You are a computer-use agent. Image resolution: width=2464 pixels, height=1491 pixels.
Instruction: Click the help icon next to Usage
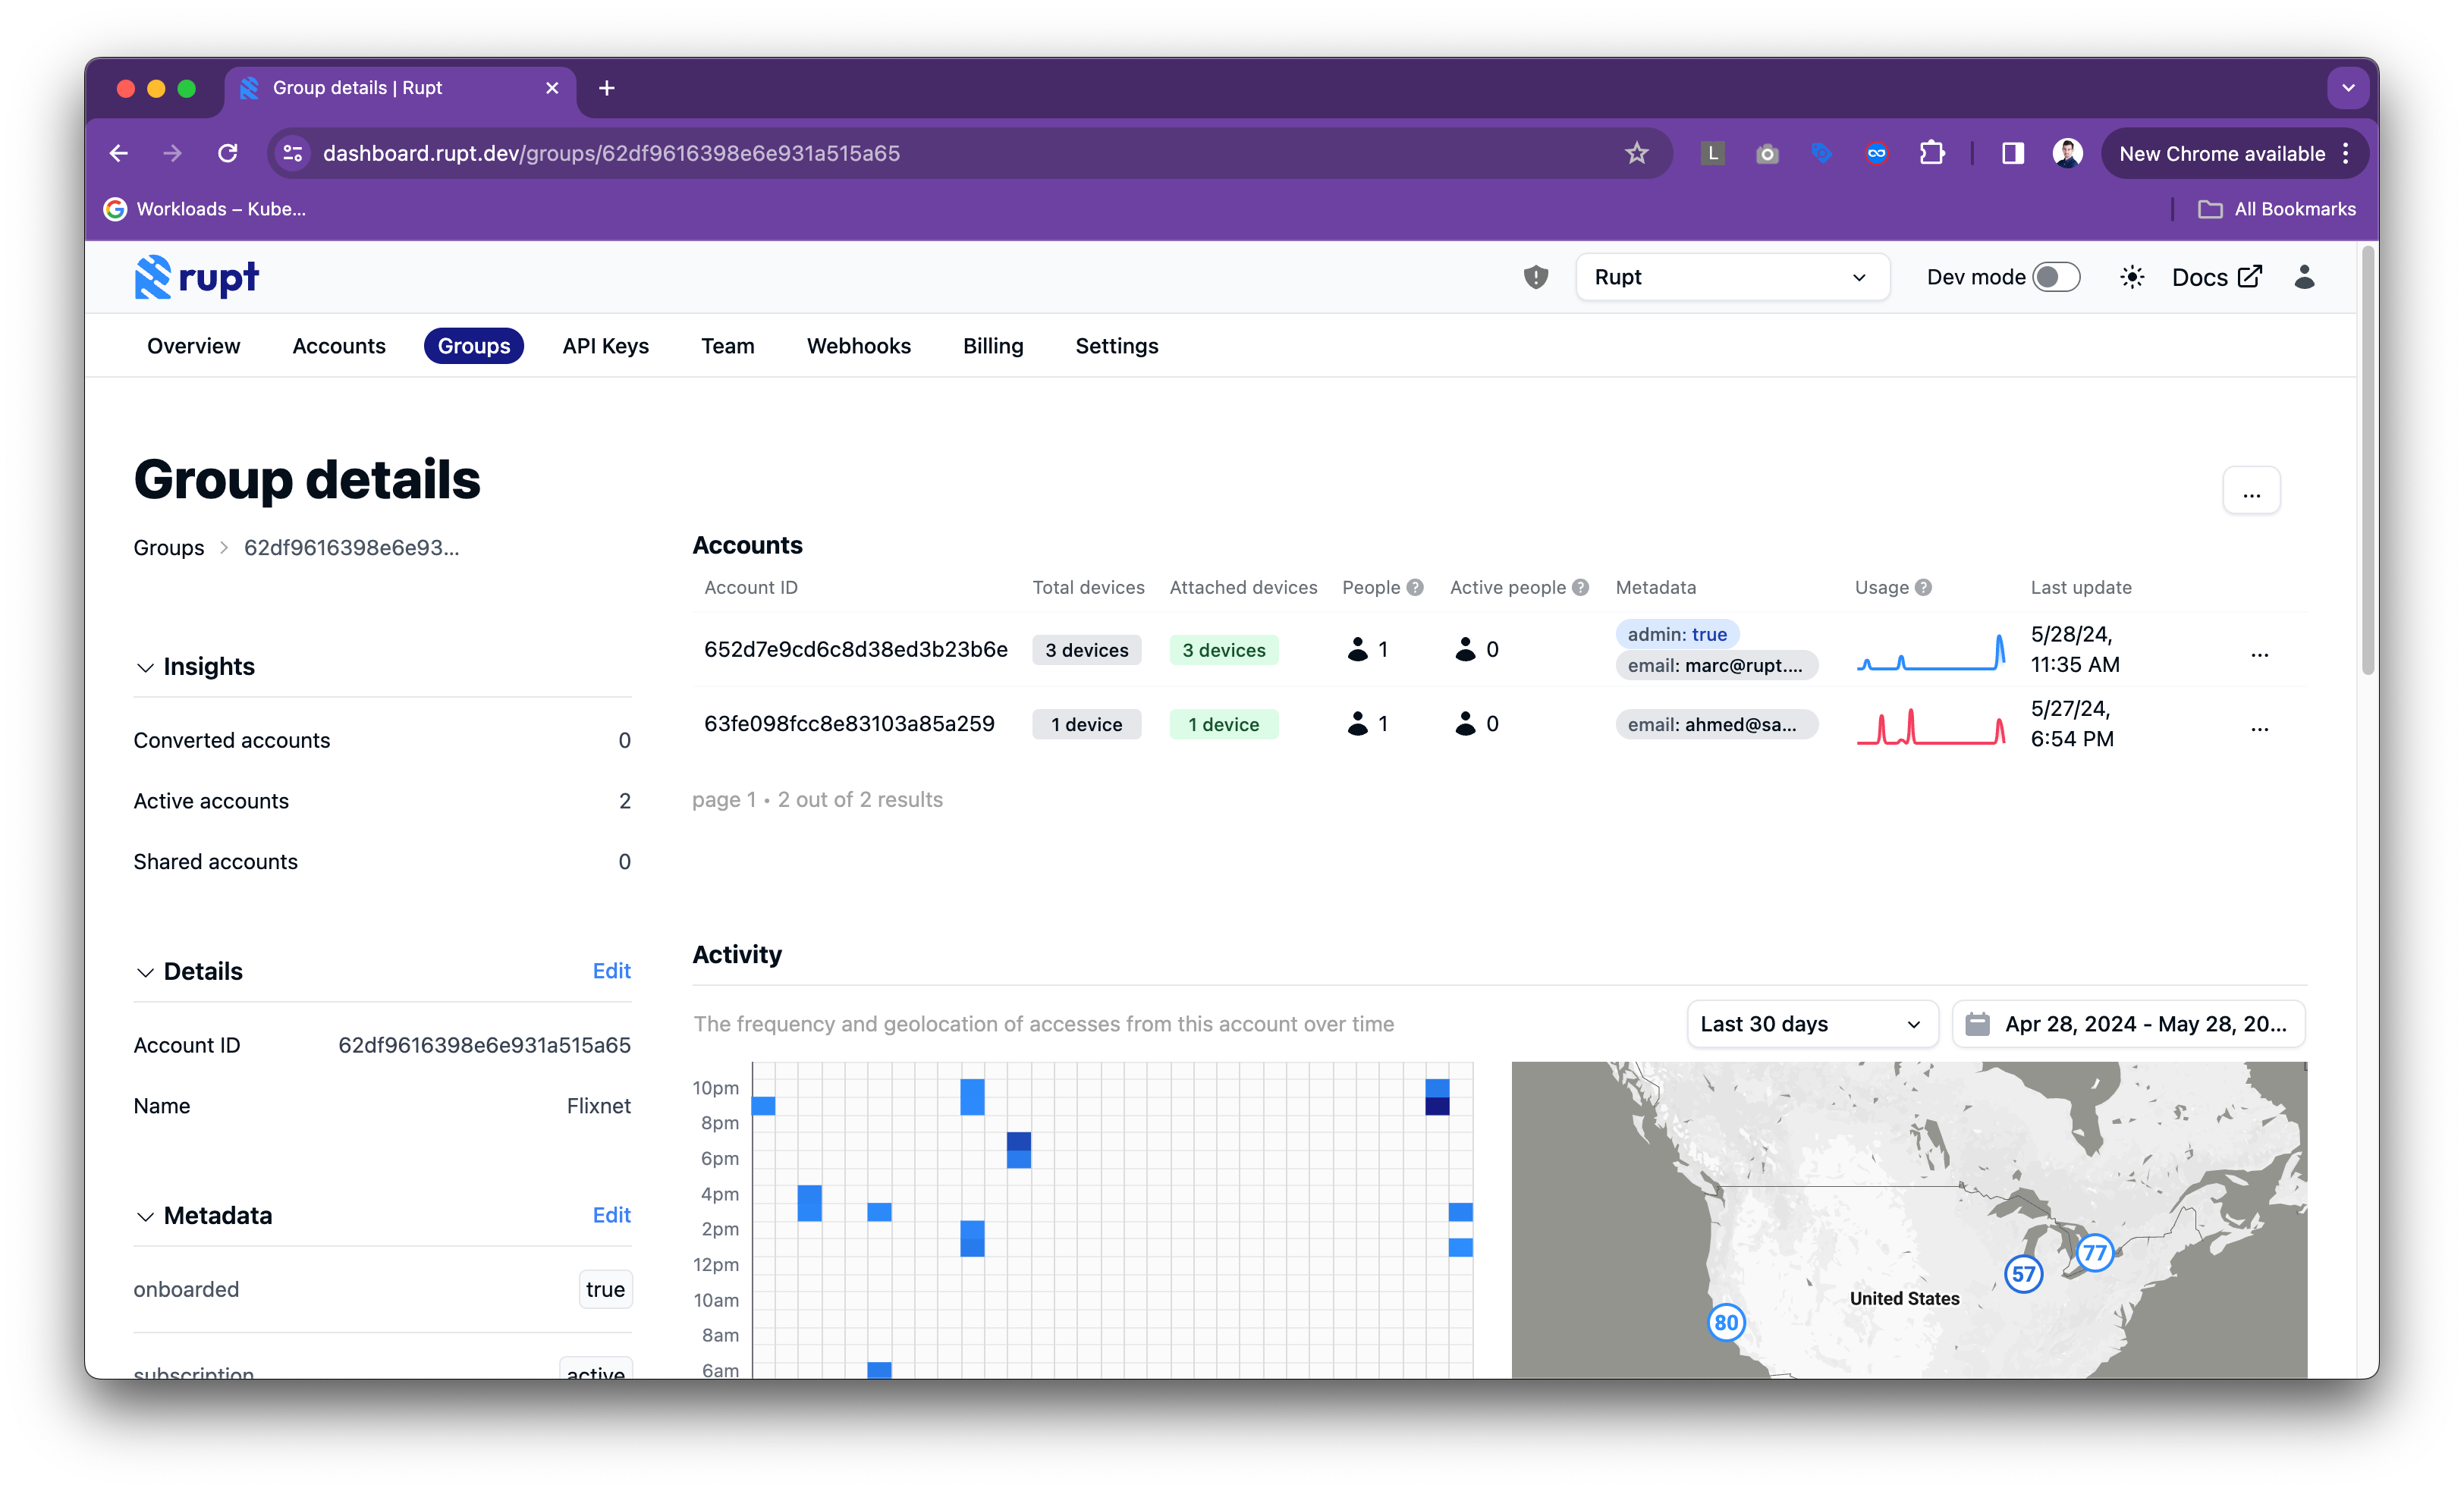tap(1923, 588)
